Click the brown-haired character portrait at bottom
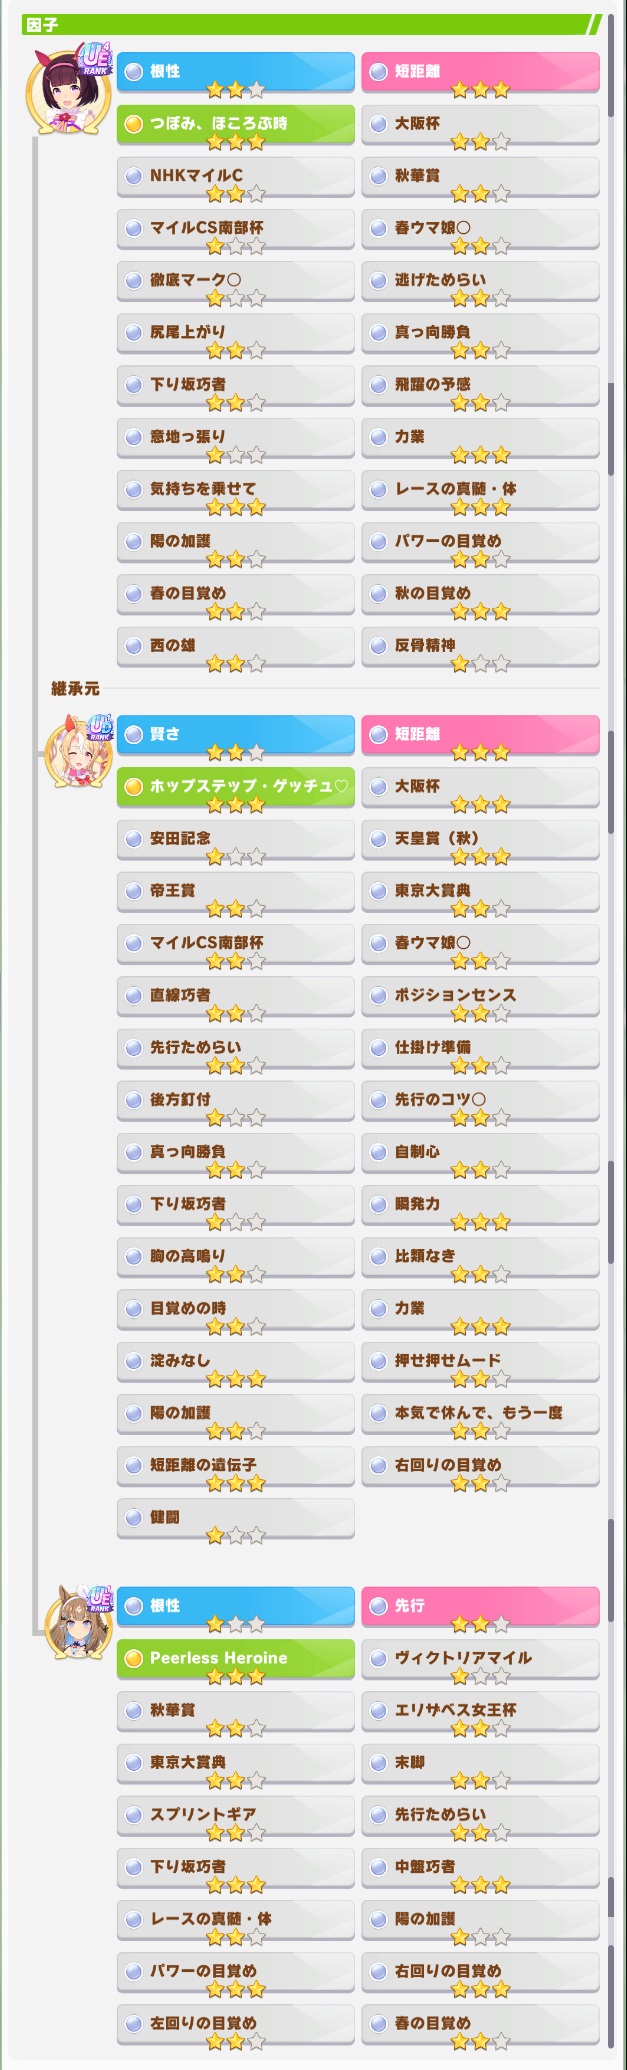Screen dimensions: 627x2070 tap(77, 1623)
